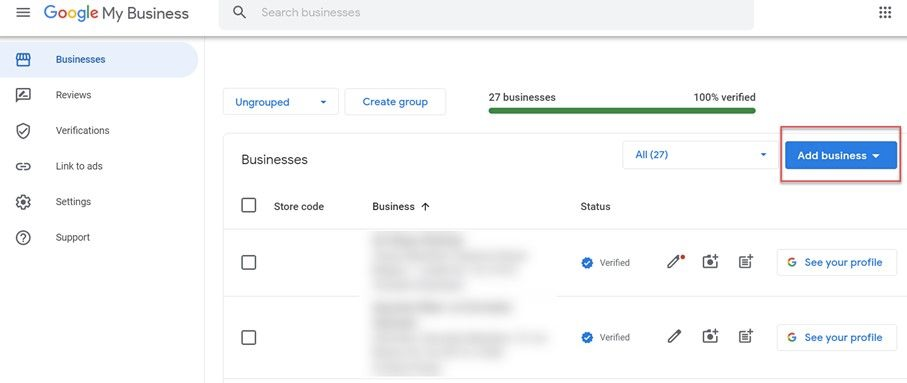Go to Businesses section

pos(99,60)
